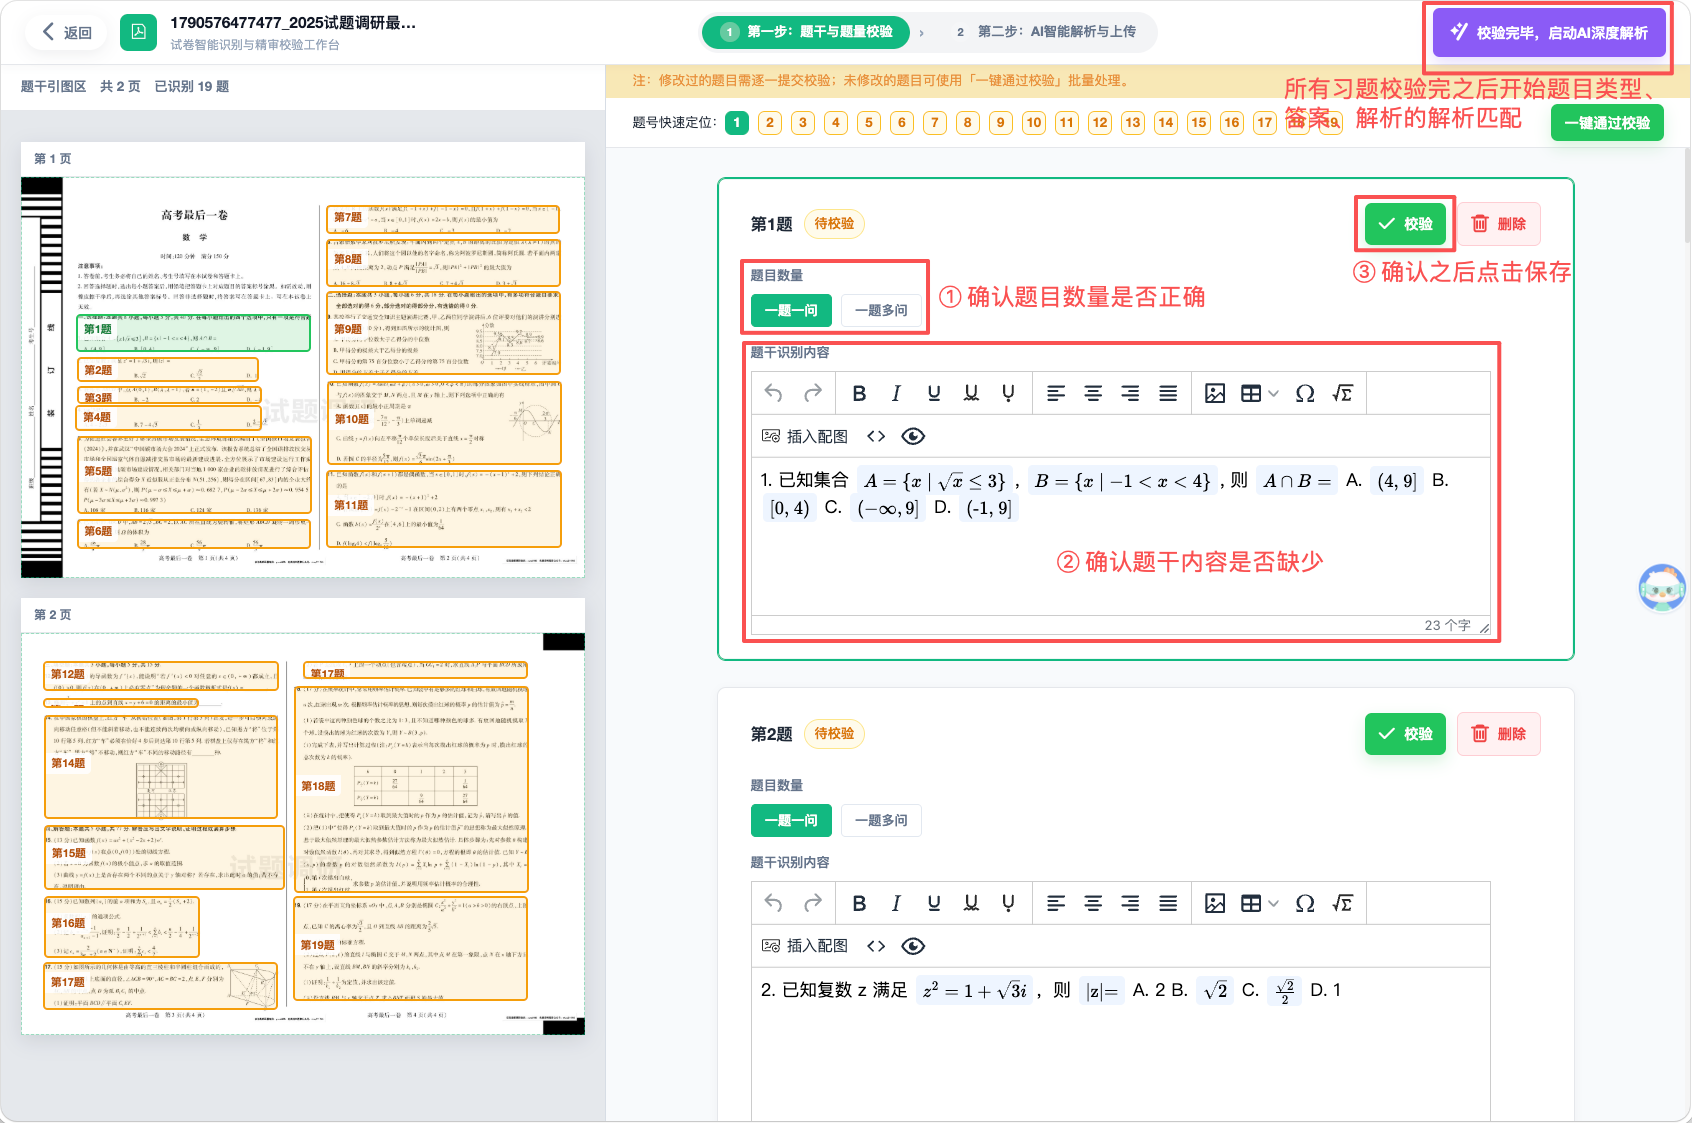1692x1123 pixels.
Task: Delete question 2 with 删除 button
Action: tap(1498, 734)
